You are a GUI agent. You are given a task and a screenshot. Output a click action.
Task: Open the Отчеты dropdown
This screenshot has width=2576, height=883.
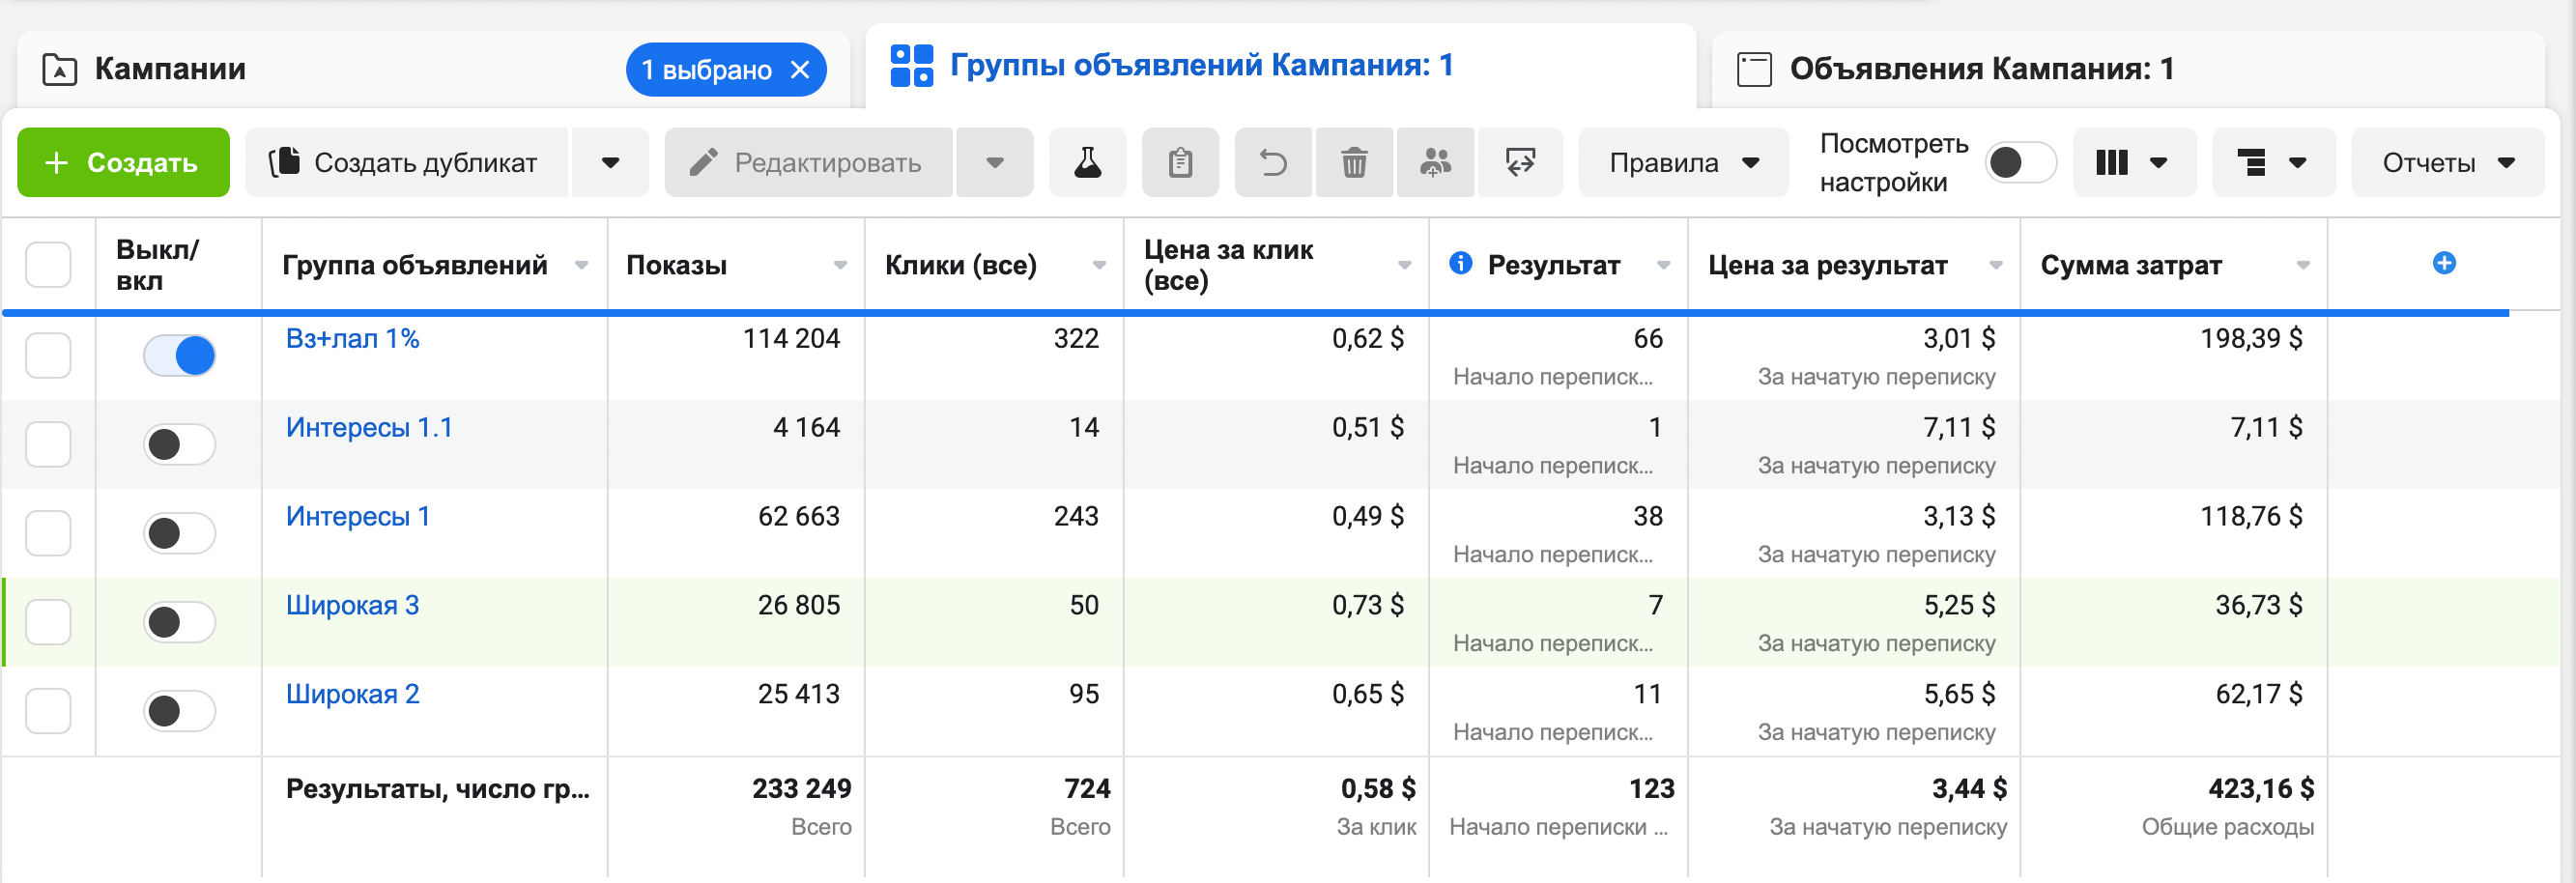point(2447,162)
